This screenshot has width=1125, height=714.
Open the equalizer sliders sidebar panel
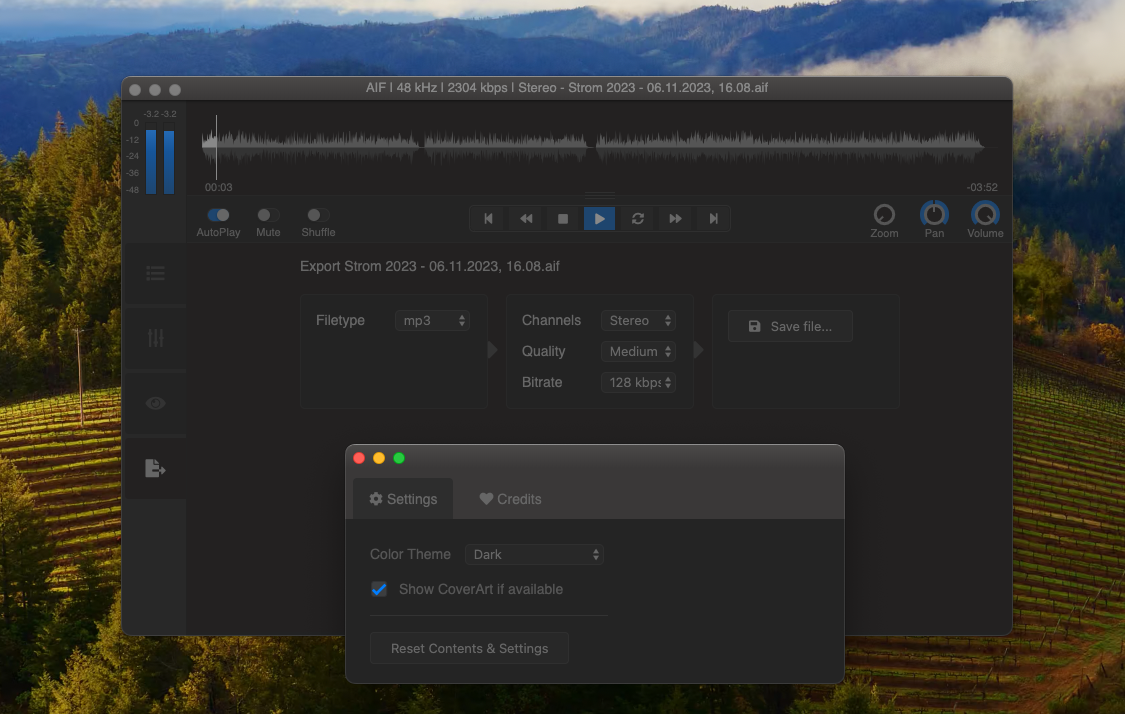click(x=155, y=338)
